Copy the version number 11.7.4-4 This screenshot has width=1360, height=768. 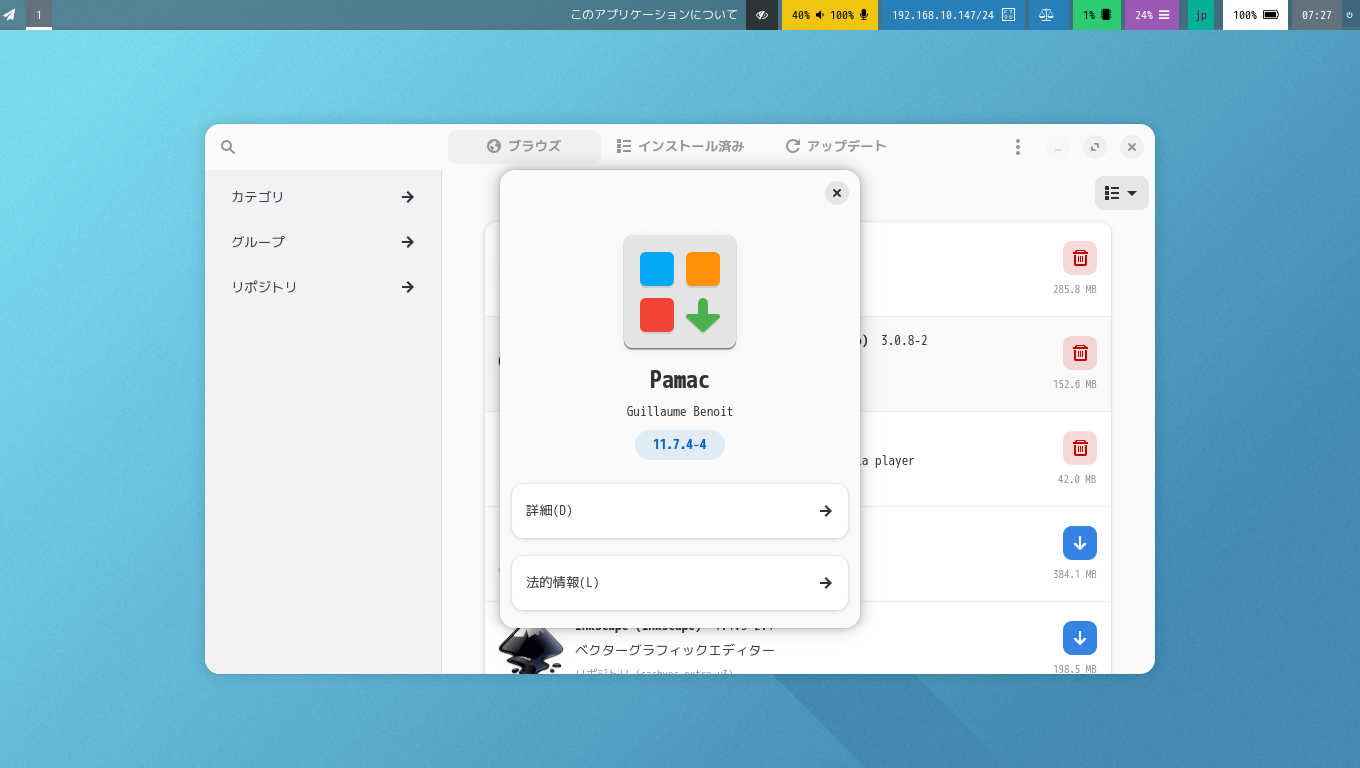click(680, 445)
